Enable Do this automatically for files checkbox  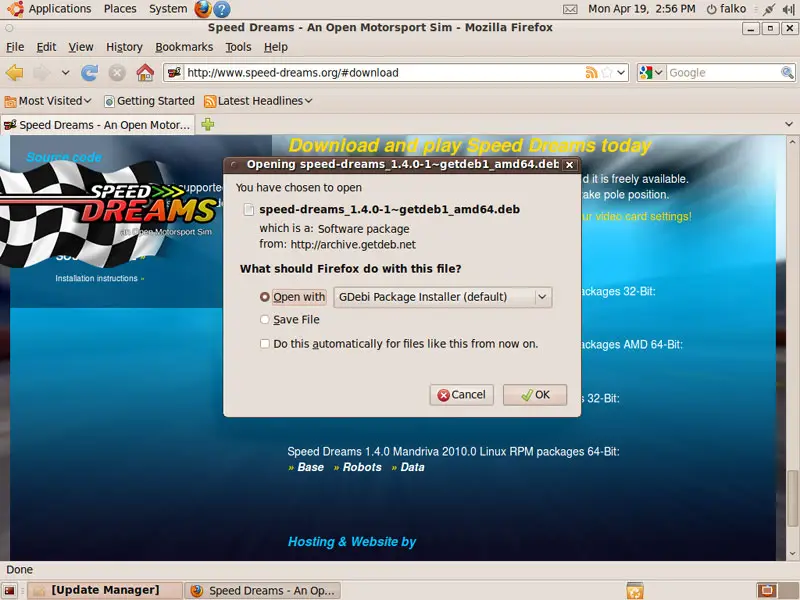click(x=264, y=344)
